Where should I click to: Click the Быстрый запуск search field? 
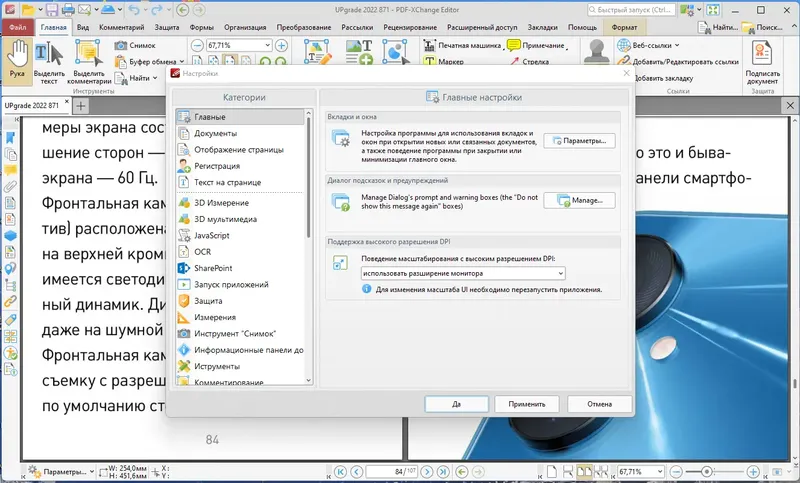631,10
